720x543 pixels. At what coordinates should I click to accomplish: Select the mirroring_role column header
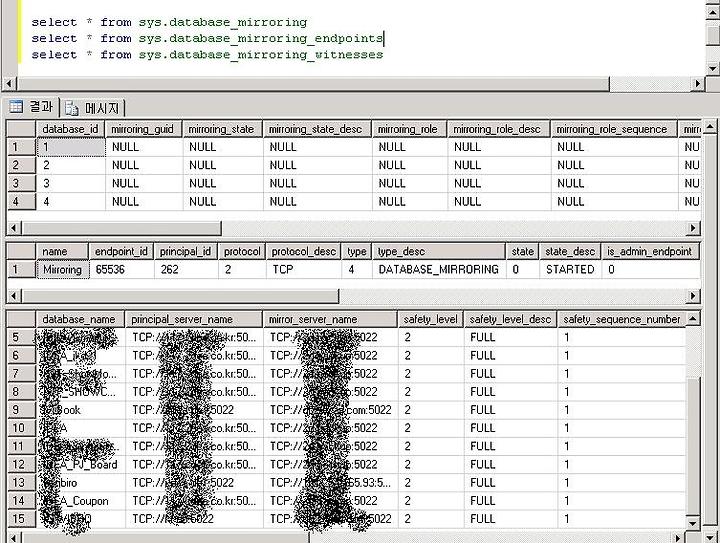pyautogui.click(x=409, y=129)
